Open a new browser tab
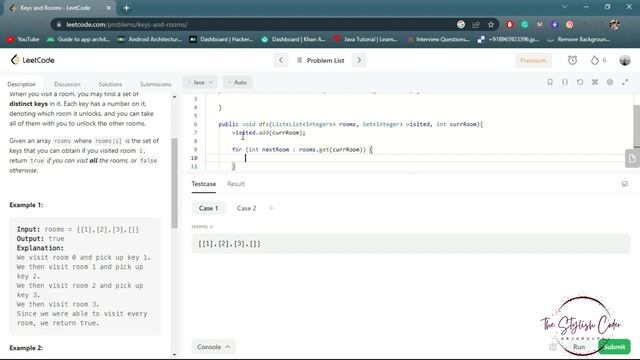Image resolution: width=640 pixels, height=360 pixels. 127,8
